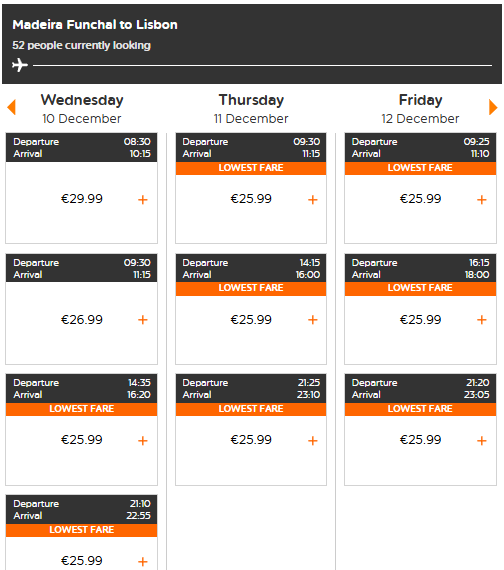Expand the Wednesday 14:35 flight plus icon
This screenshot has width=504, height=570.
click(x=143, y=441)
